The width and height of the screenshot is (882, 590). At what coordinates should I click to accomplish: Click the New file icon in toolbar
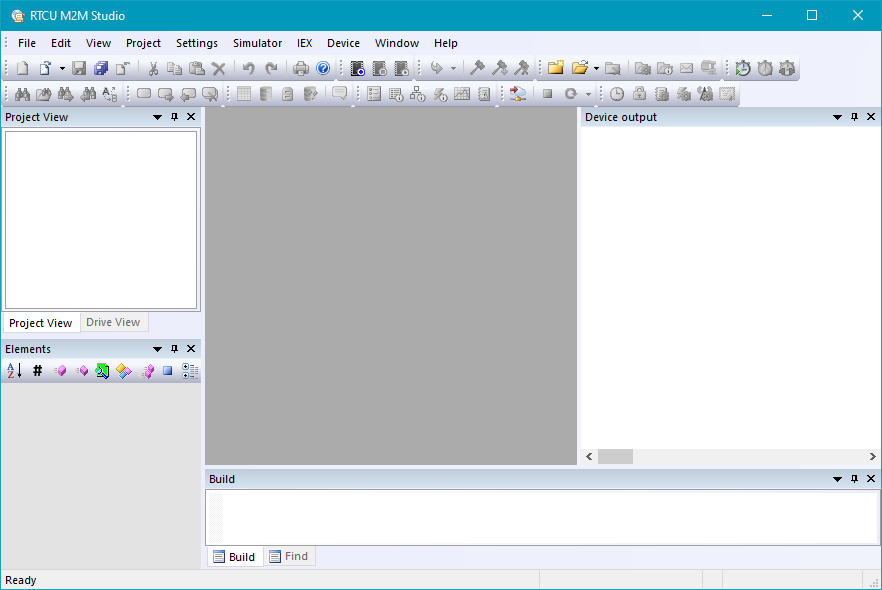(x=22, y=69)
